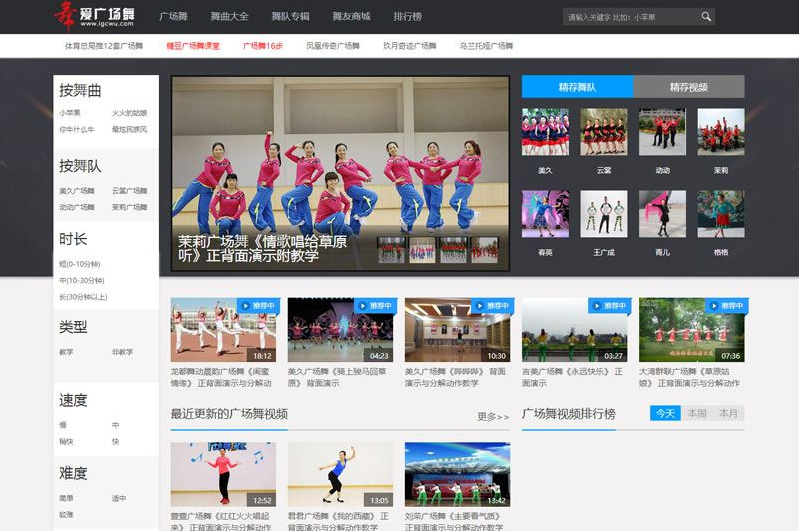Image resolution: width=799 pixels, height=531 pixels.
Task: Open the 茉莉 dance team thumbnail
Action: [x=721, y=131]
